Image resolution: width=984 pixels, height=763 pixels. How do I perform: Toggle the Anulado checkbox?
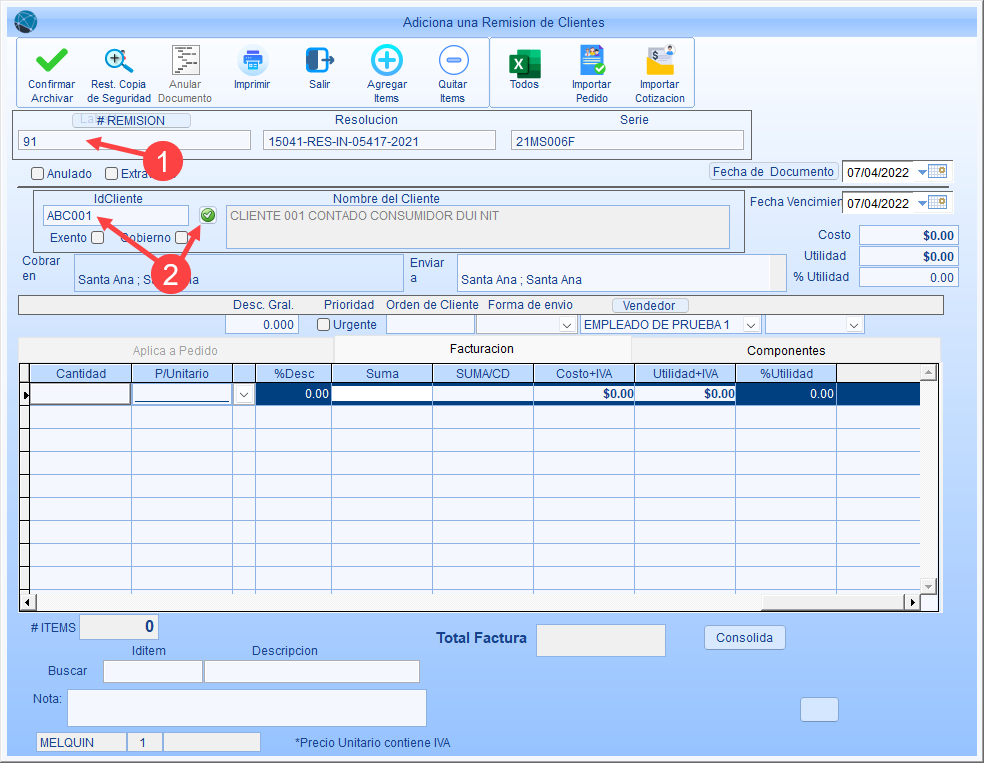[38, 173]
